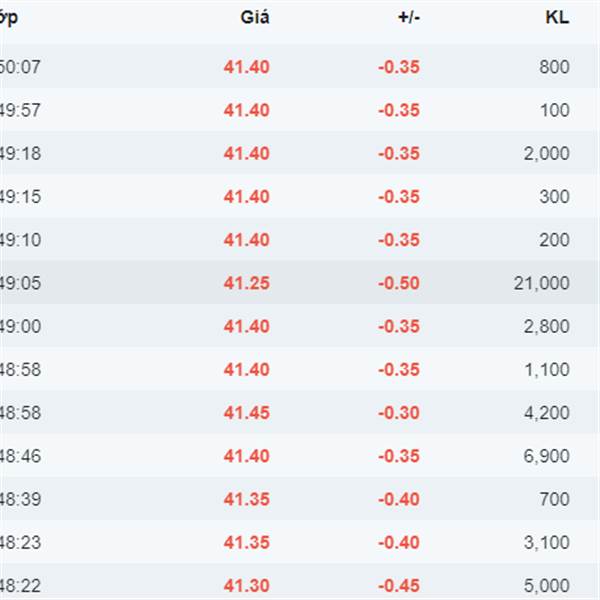600x600 pixels.
Task: Click the Giá column header
Action: tap(254, 18)
